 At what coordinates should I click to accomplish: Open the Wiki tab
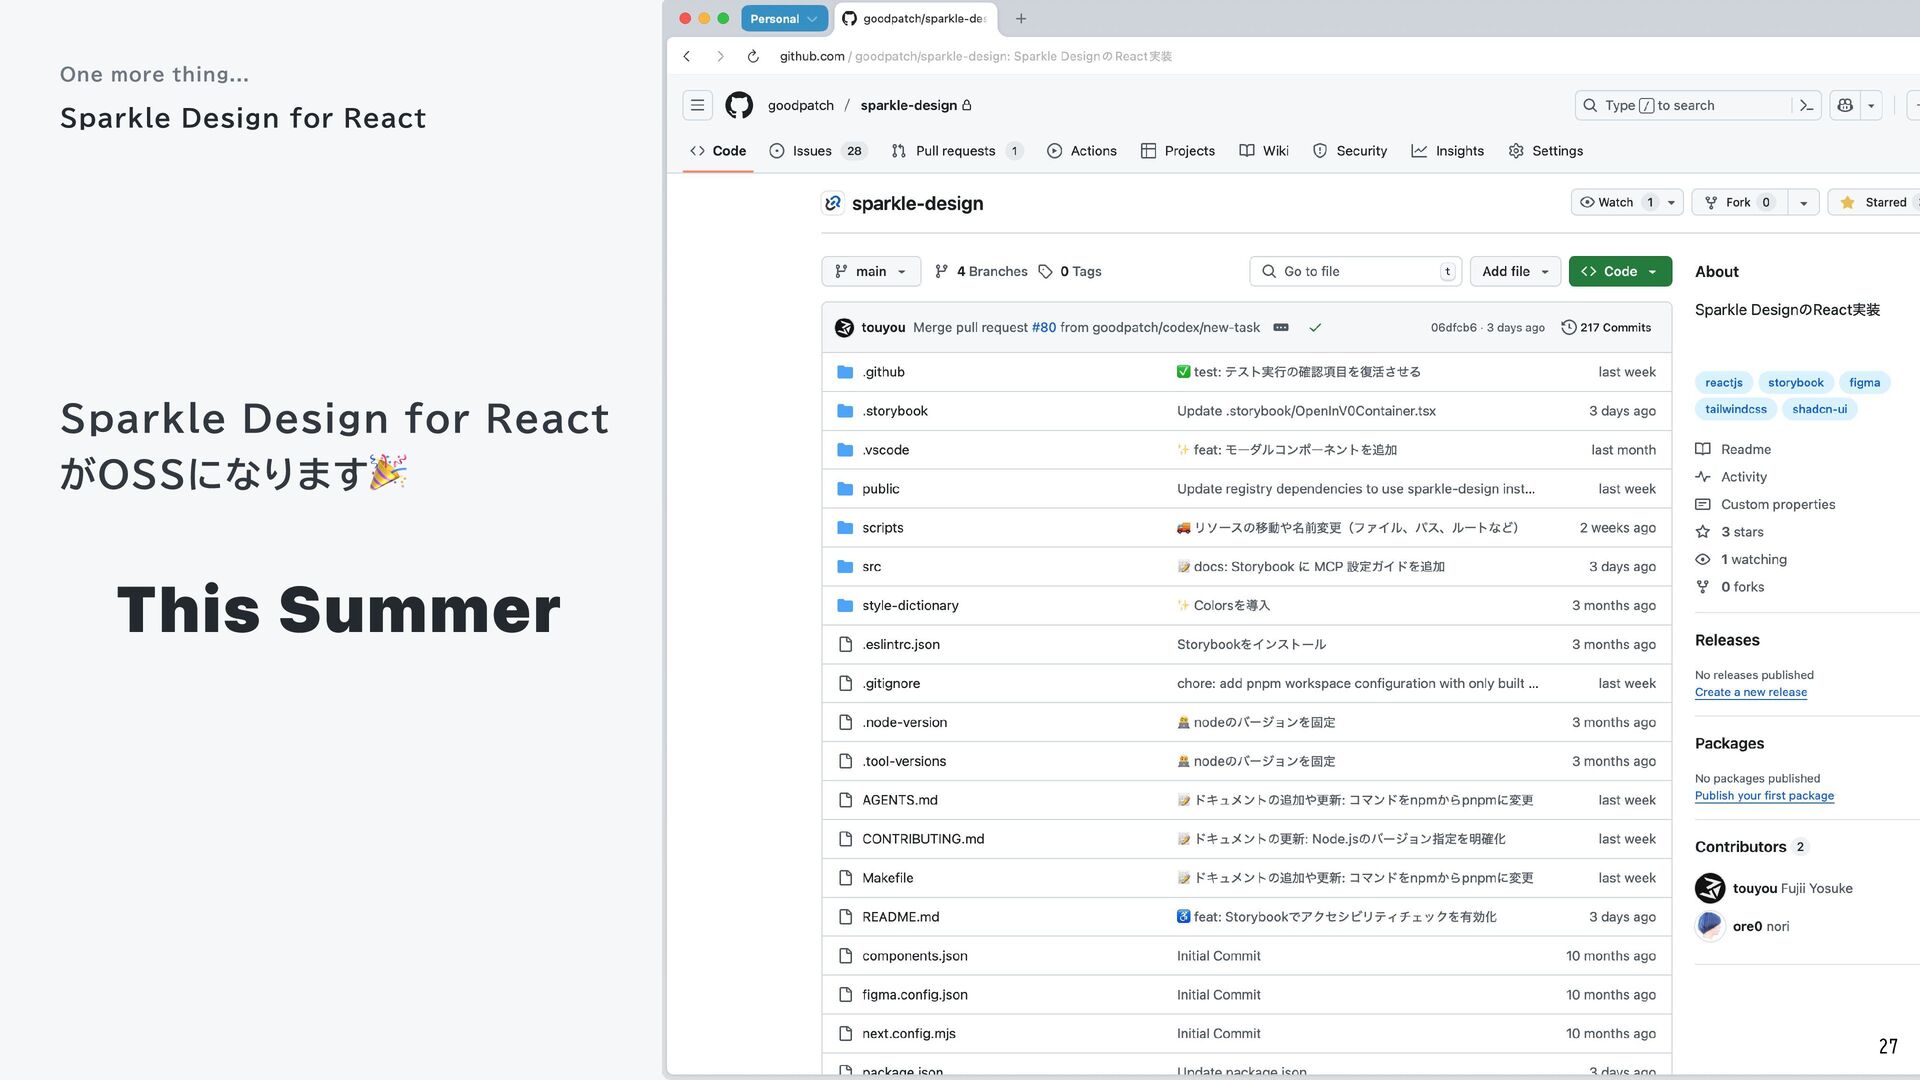1264,151
